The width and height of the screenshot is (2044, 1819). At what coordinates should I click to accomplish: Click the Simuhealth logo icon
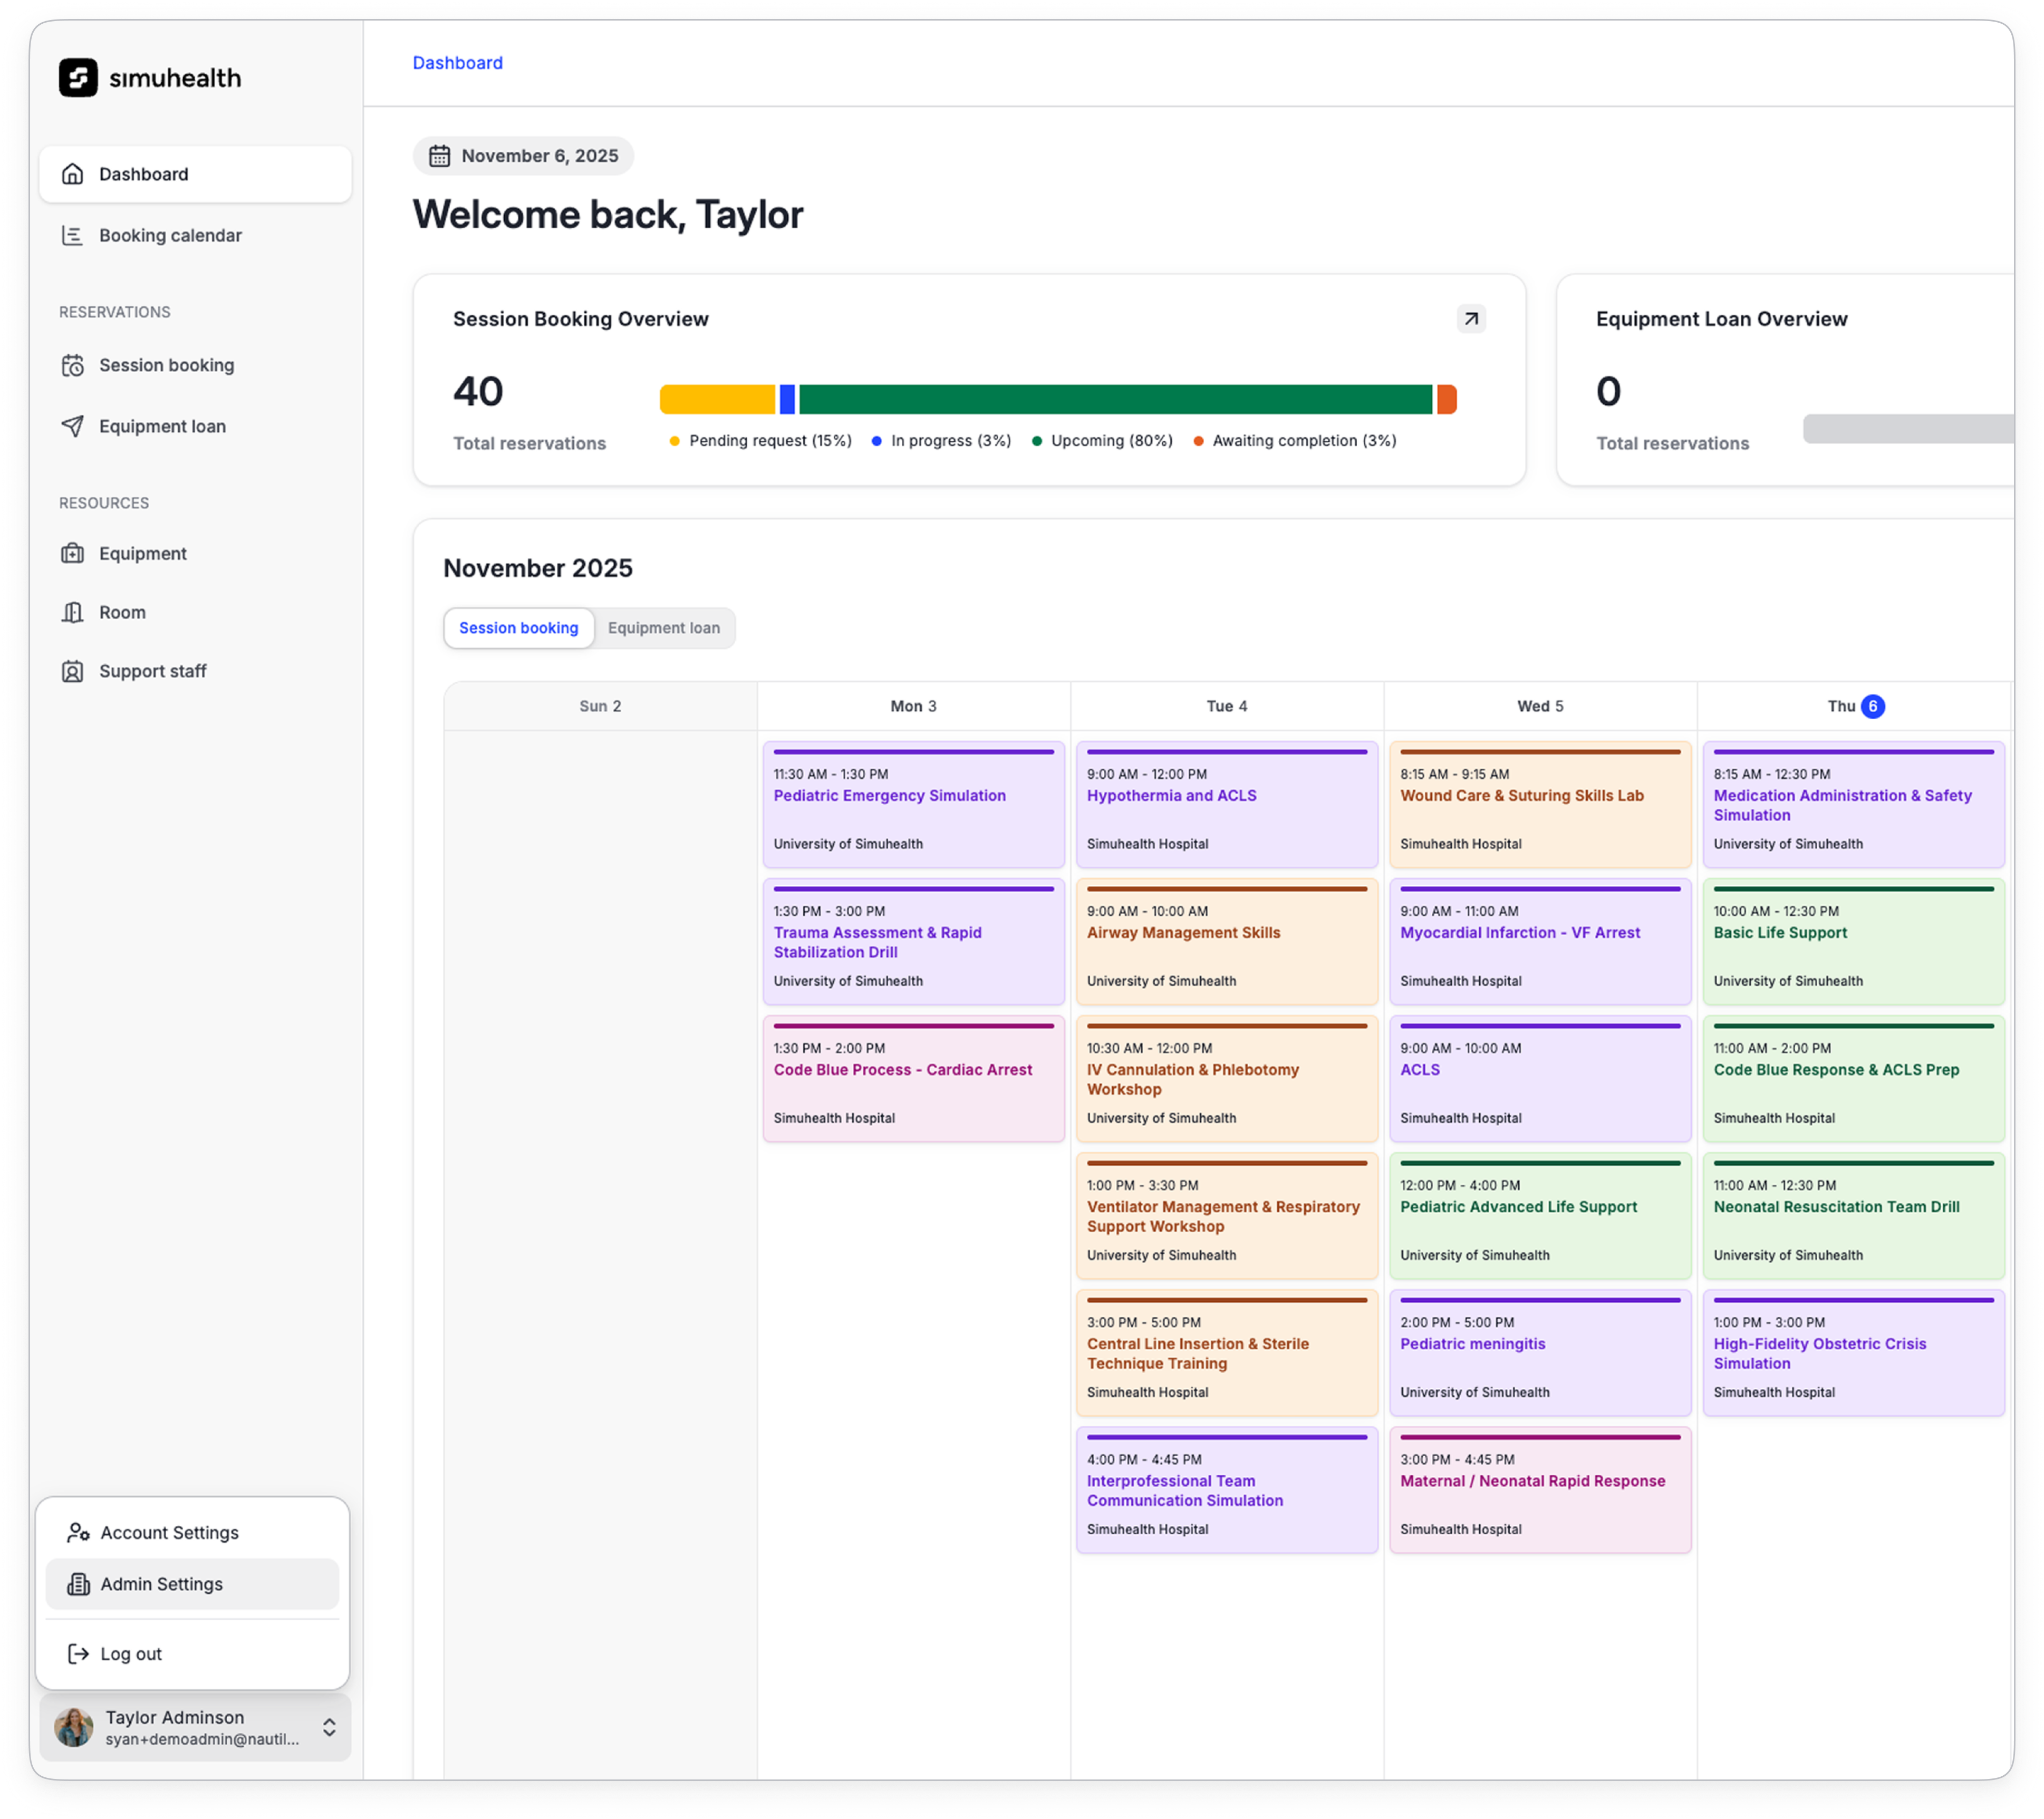pyautogui.click(x=78, y=78)
